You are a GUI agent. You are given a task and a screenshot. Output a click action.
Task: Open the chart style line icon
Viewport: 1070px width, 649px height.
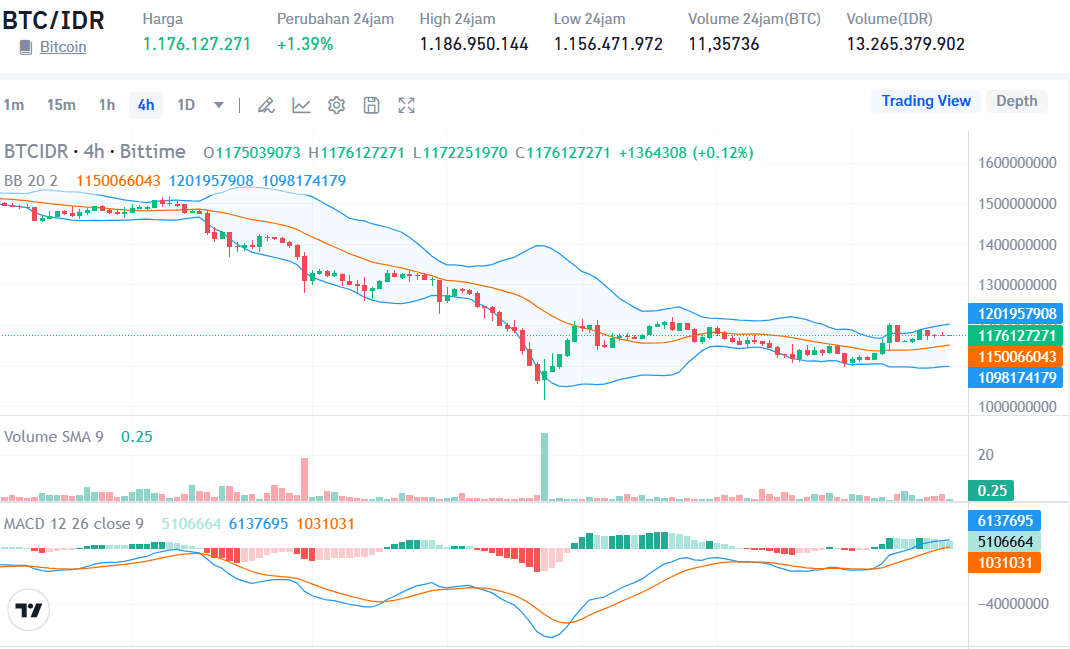pyautogui.click(x=301, y=104)
